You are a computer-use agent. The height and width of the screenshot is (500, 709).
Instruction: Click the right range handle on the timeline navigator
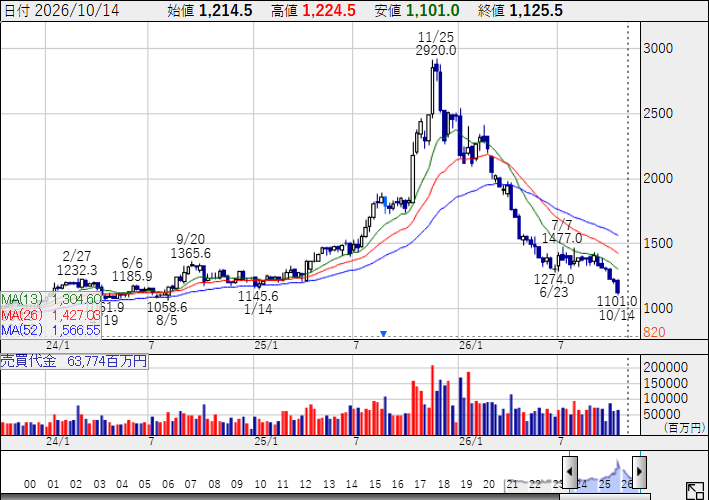pyautogui.click(x=639, y=472)
